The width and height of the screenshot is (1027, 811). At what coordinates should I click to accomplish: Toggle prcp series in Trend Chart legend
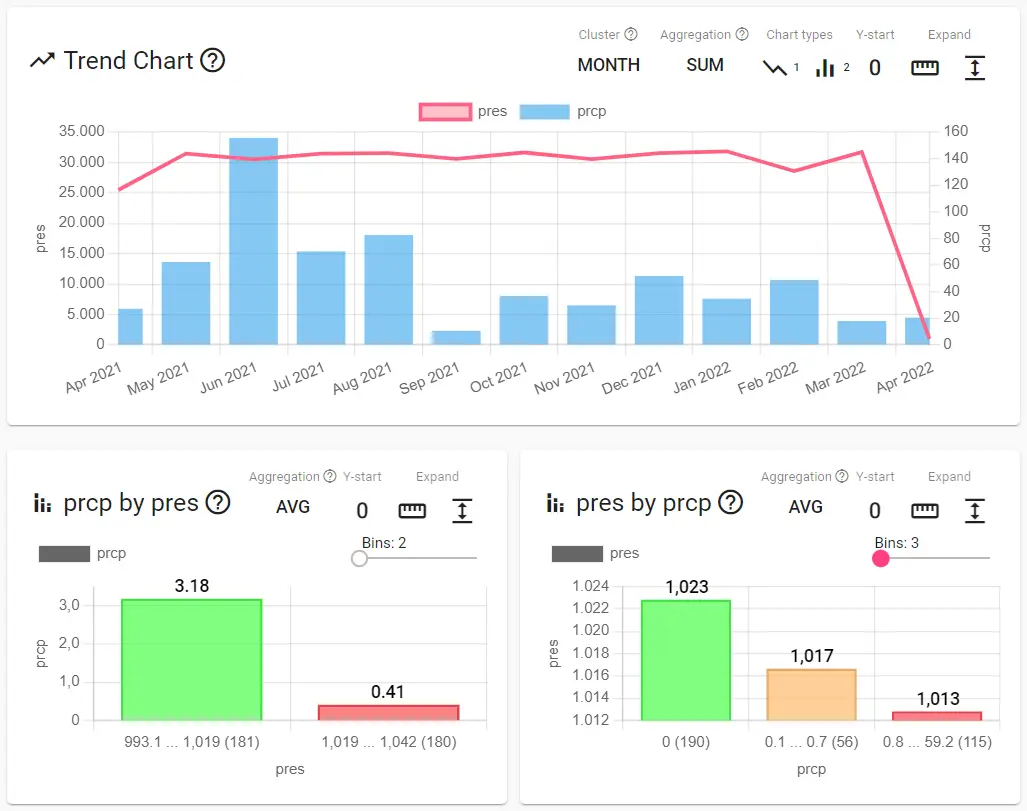pos(563,111)
